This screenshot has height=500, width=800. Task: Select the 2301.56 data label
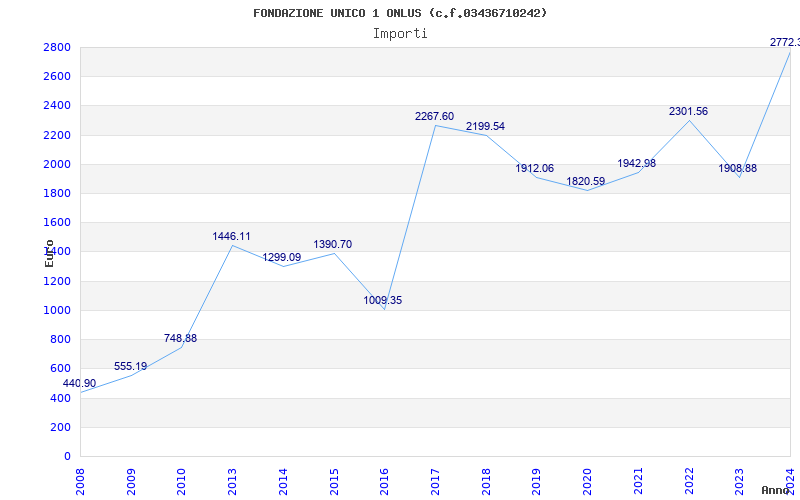click(x=688, y=111)
